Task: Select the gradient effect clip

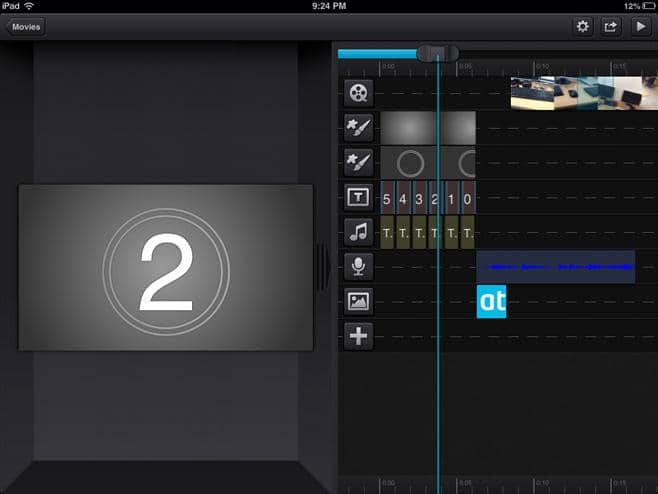Action: point(428,128)
